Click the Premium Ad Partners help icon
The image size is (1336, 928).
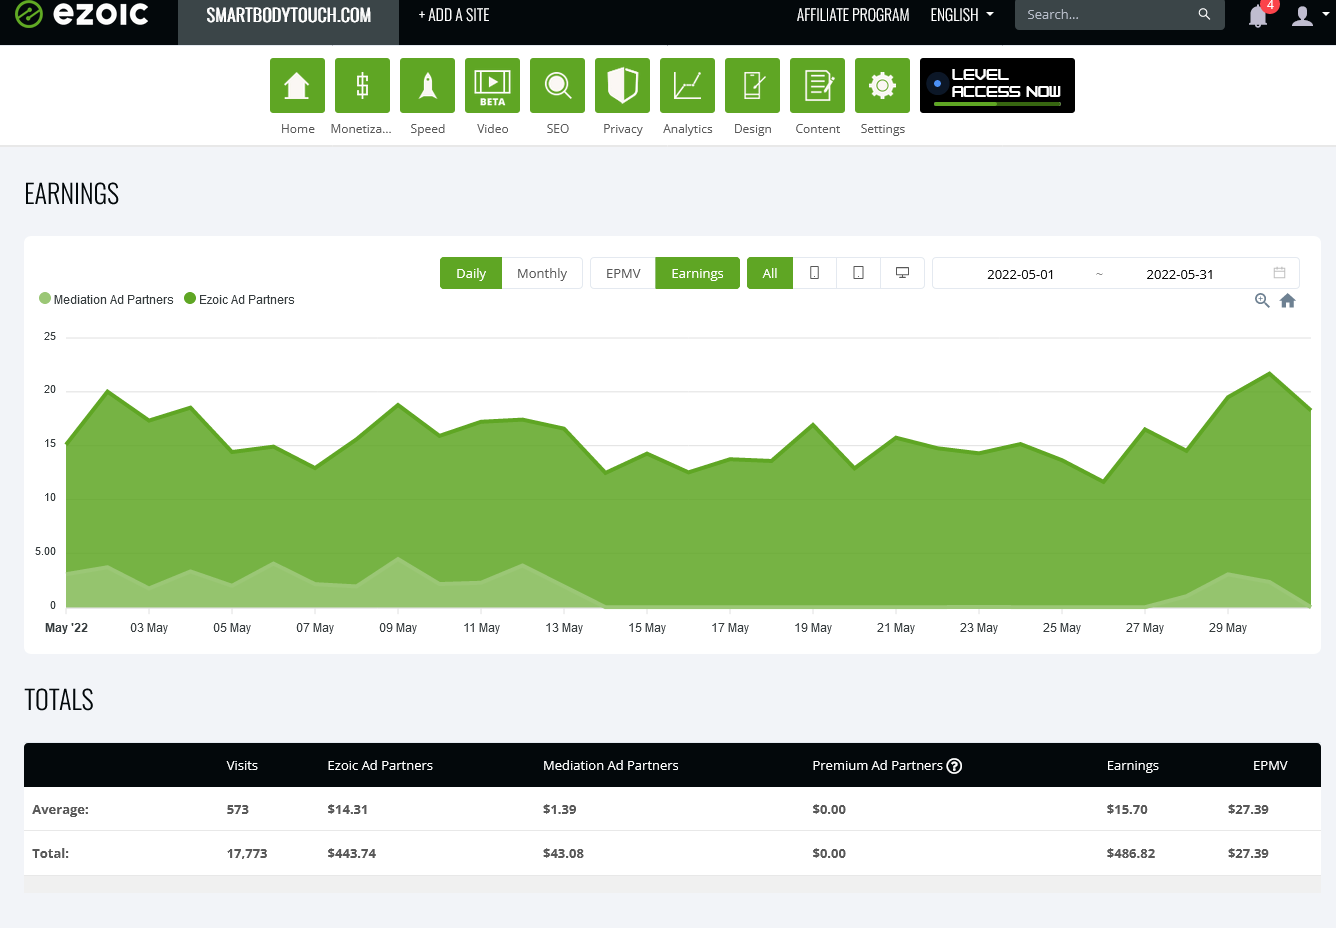click(954, 766)
